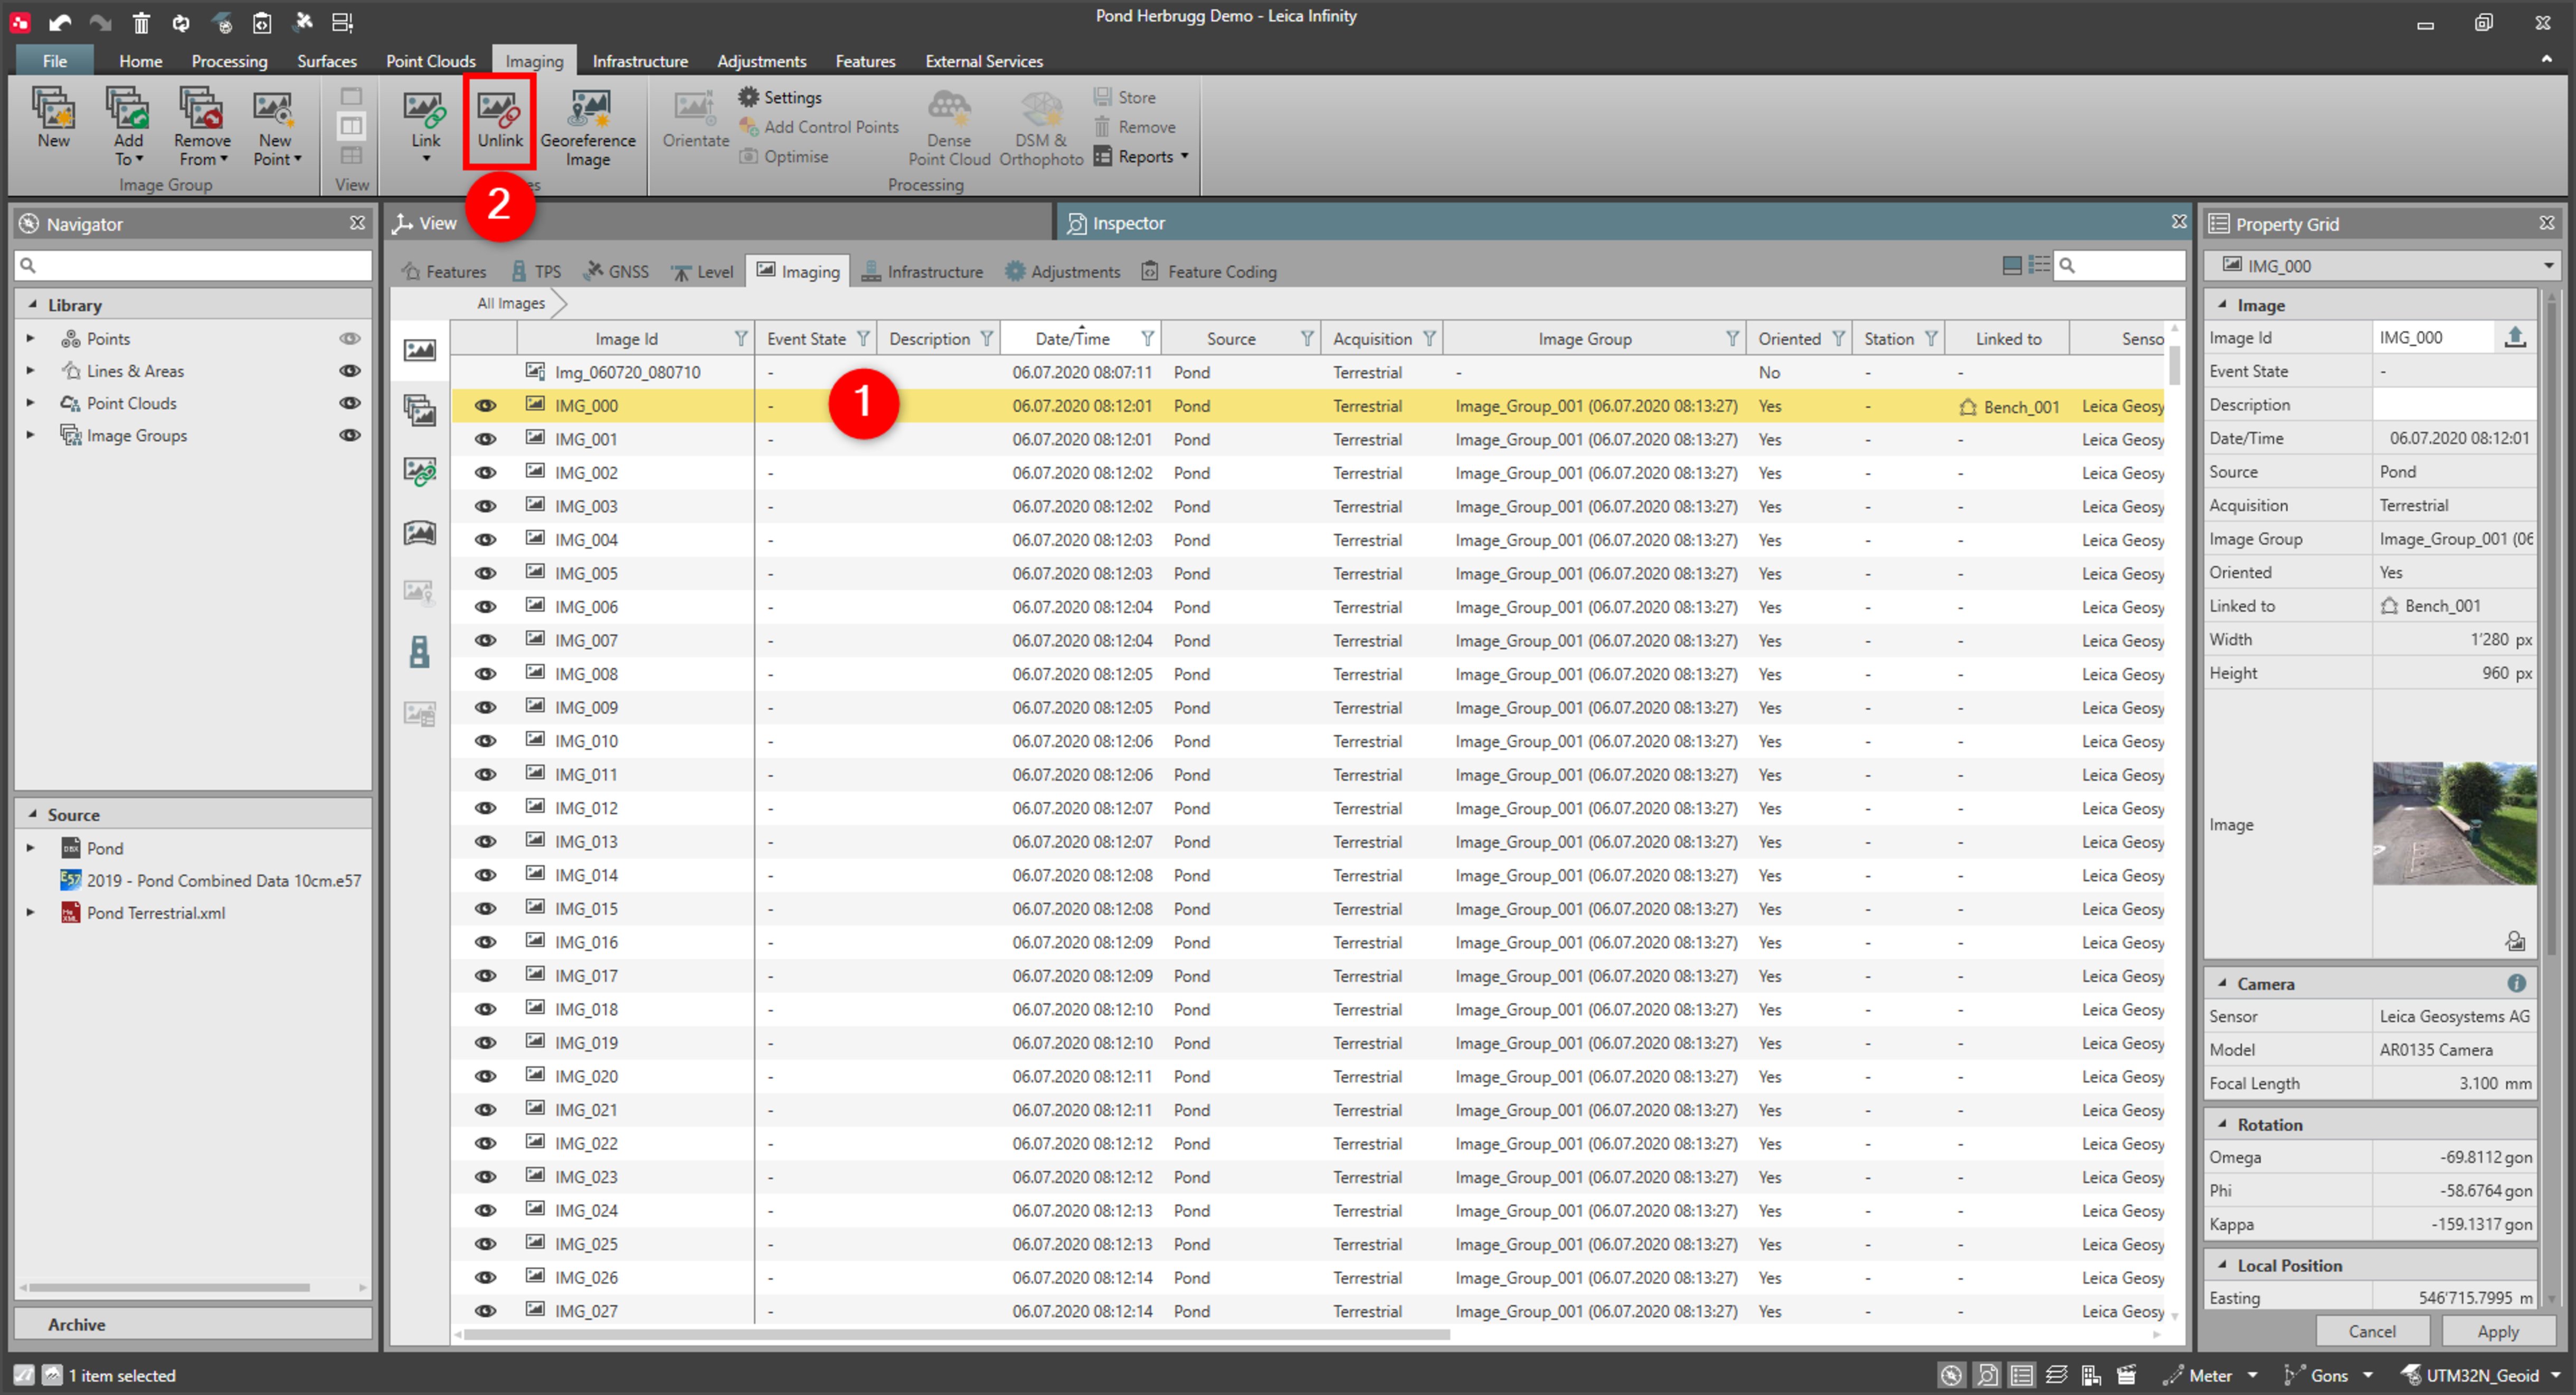Screen dimensions: 2576x1395
Task: Switch Inspector to list view icon
Action: (2038, 265)
